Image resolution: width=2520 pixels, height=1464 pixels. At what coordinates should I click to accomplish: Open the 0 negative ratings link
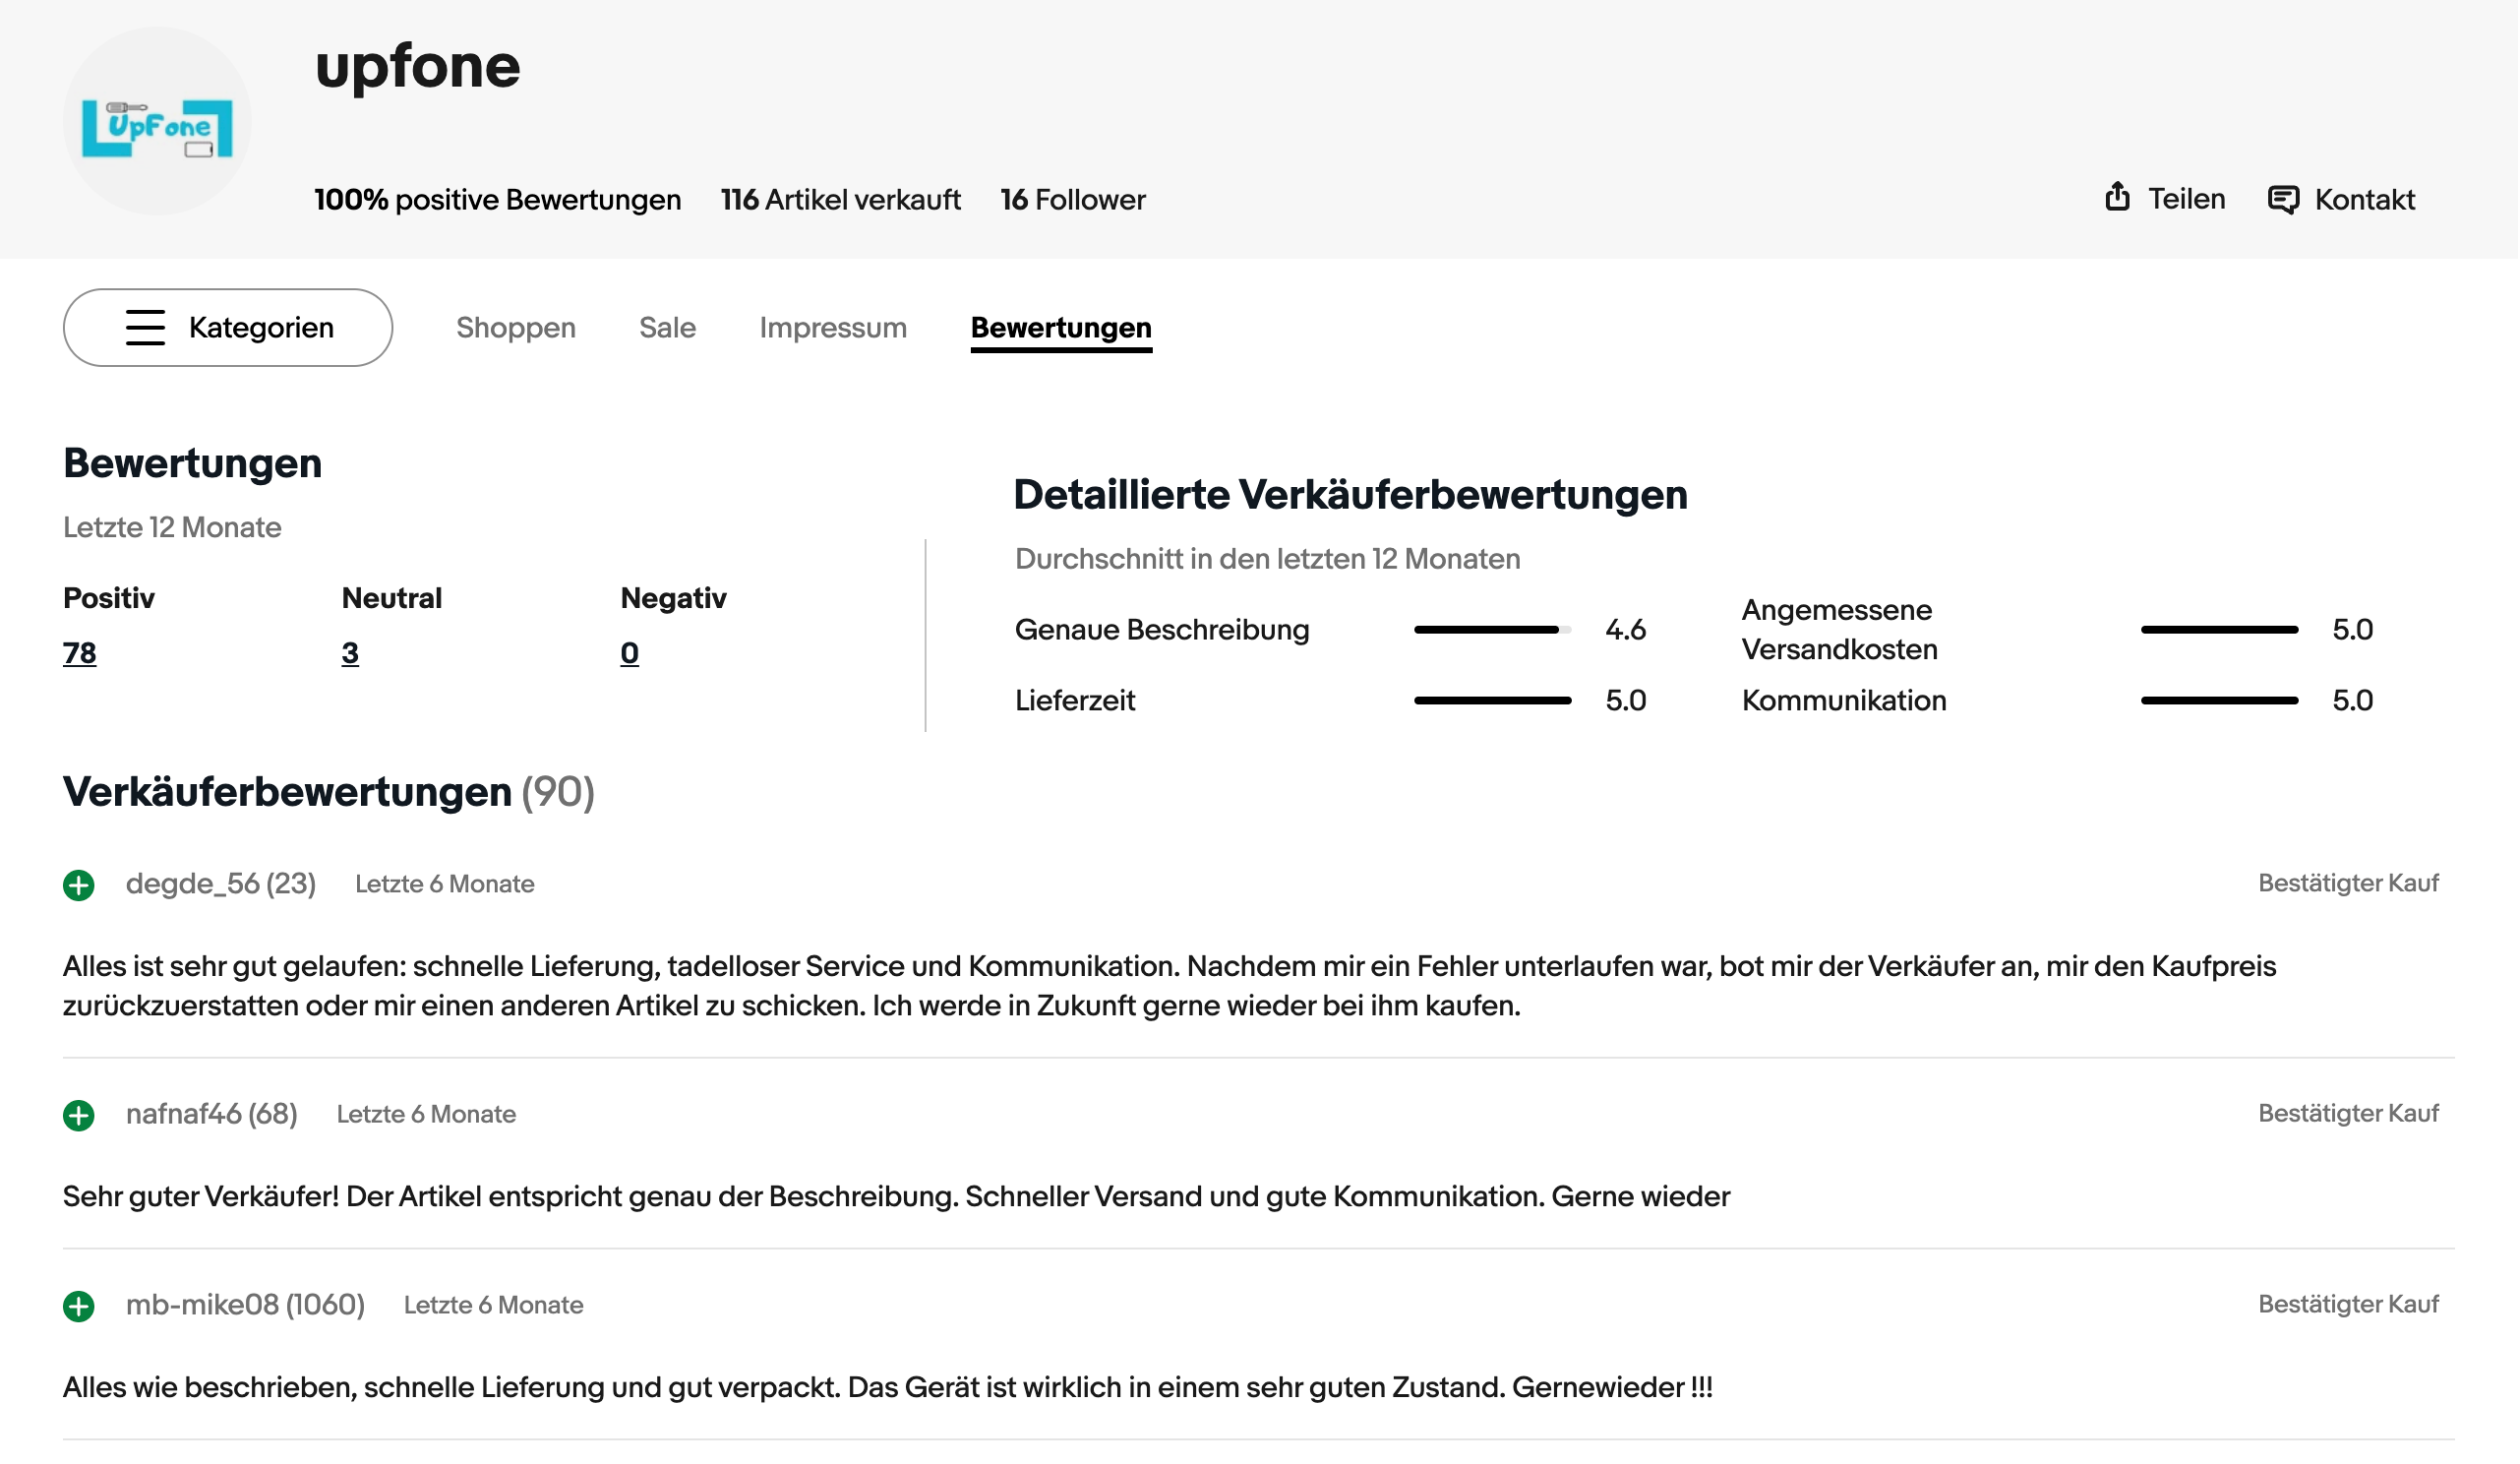point(630,653)
